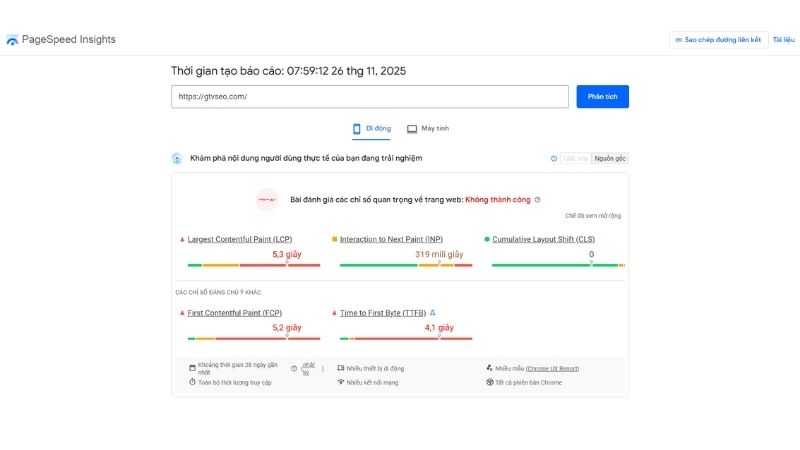Viewport: 800px width, 450px height.
Task: Click the red triangle marker beside TTFB
Action: click(335, 313)
